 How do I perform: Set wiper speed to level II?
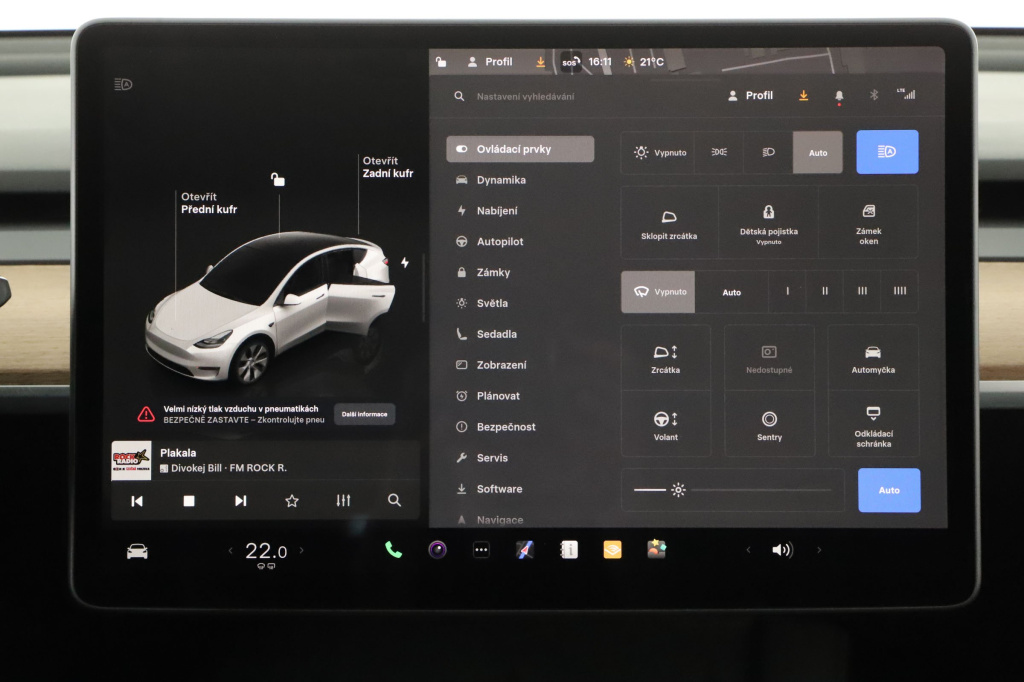pyautogui.click(x=825, y=291)
